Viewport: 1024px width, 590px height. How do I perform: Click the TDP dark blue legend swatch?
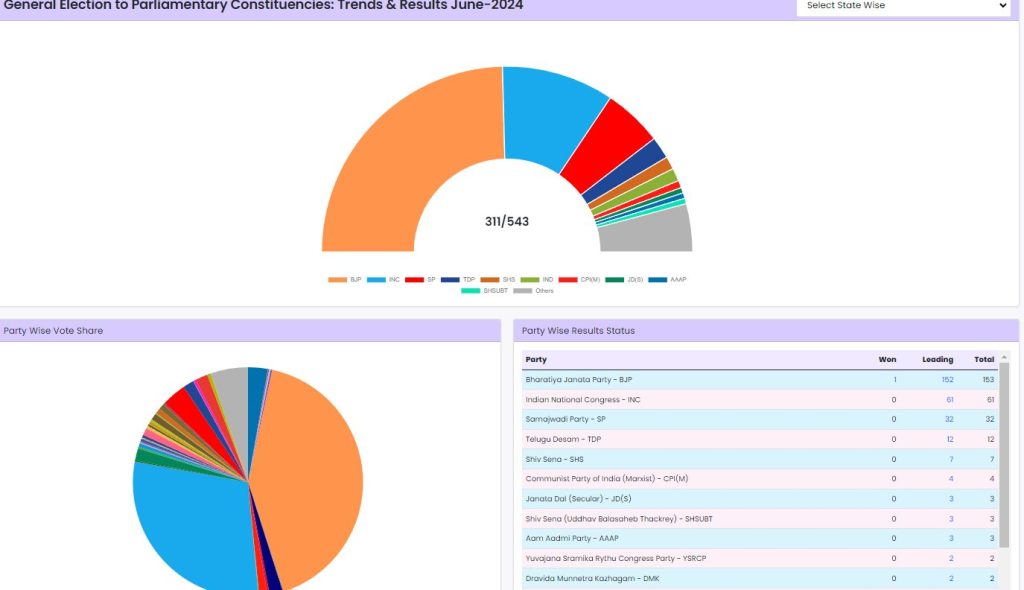tap(450, 279)
